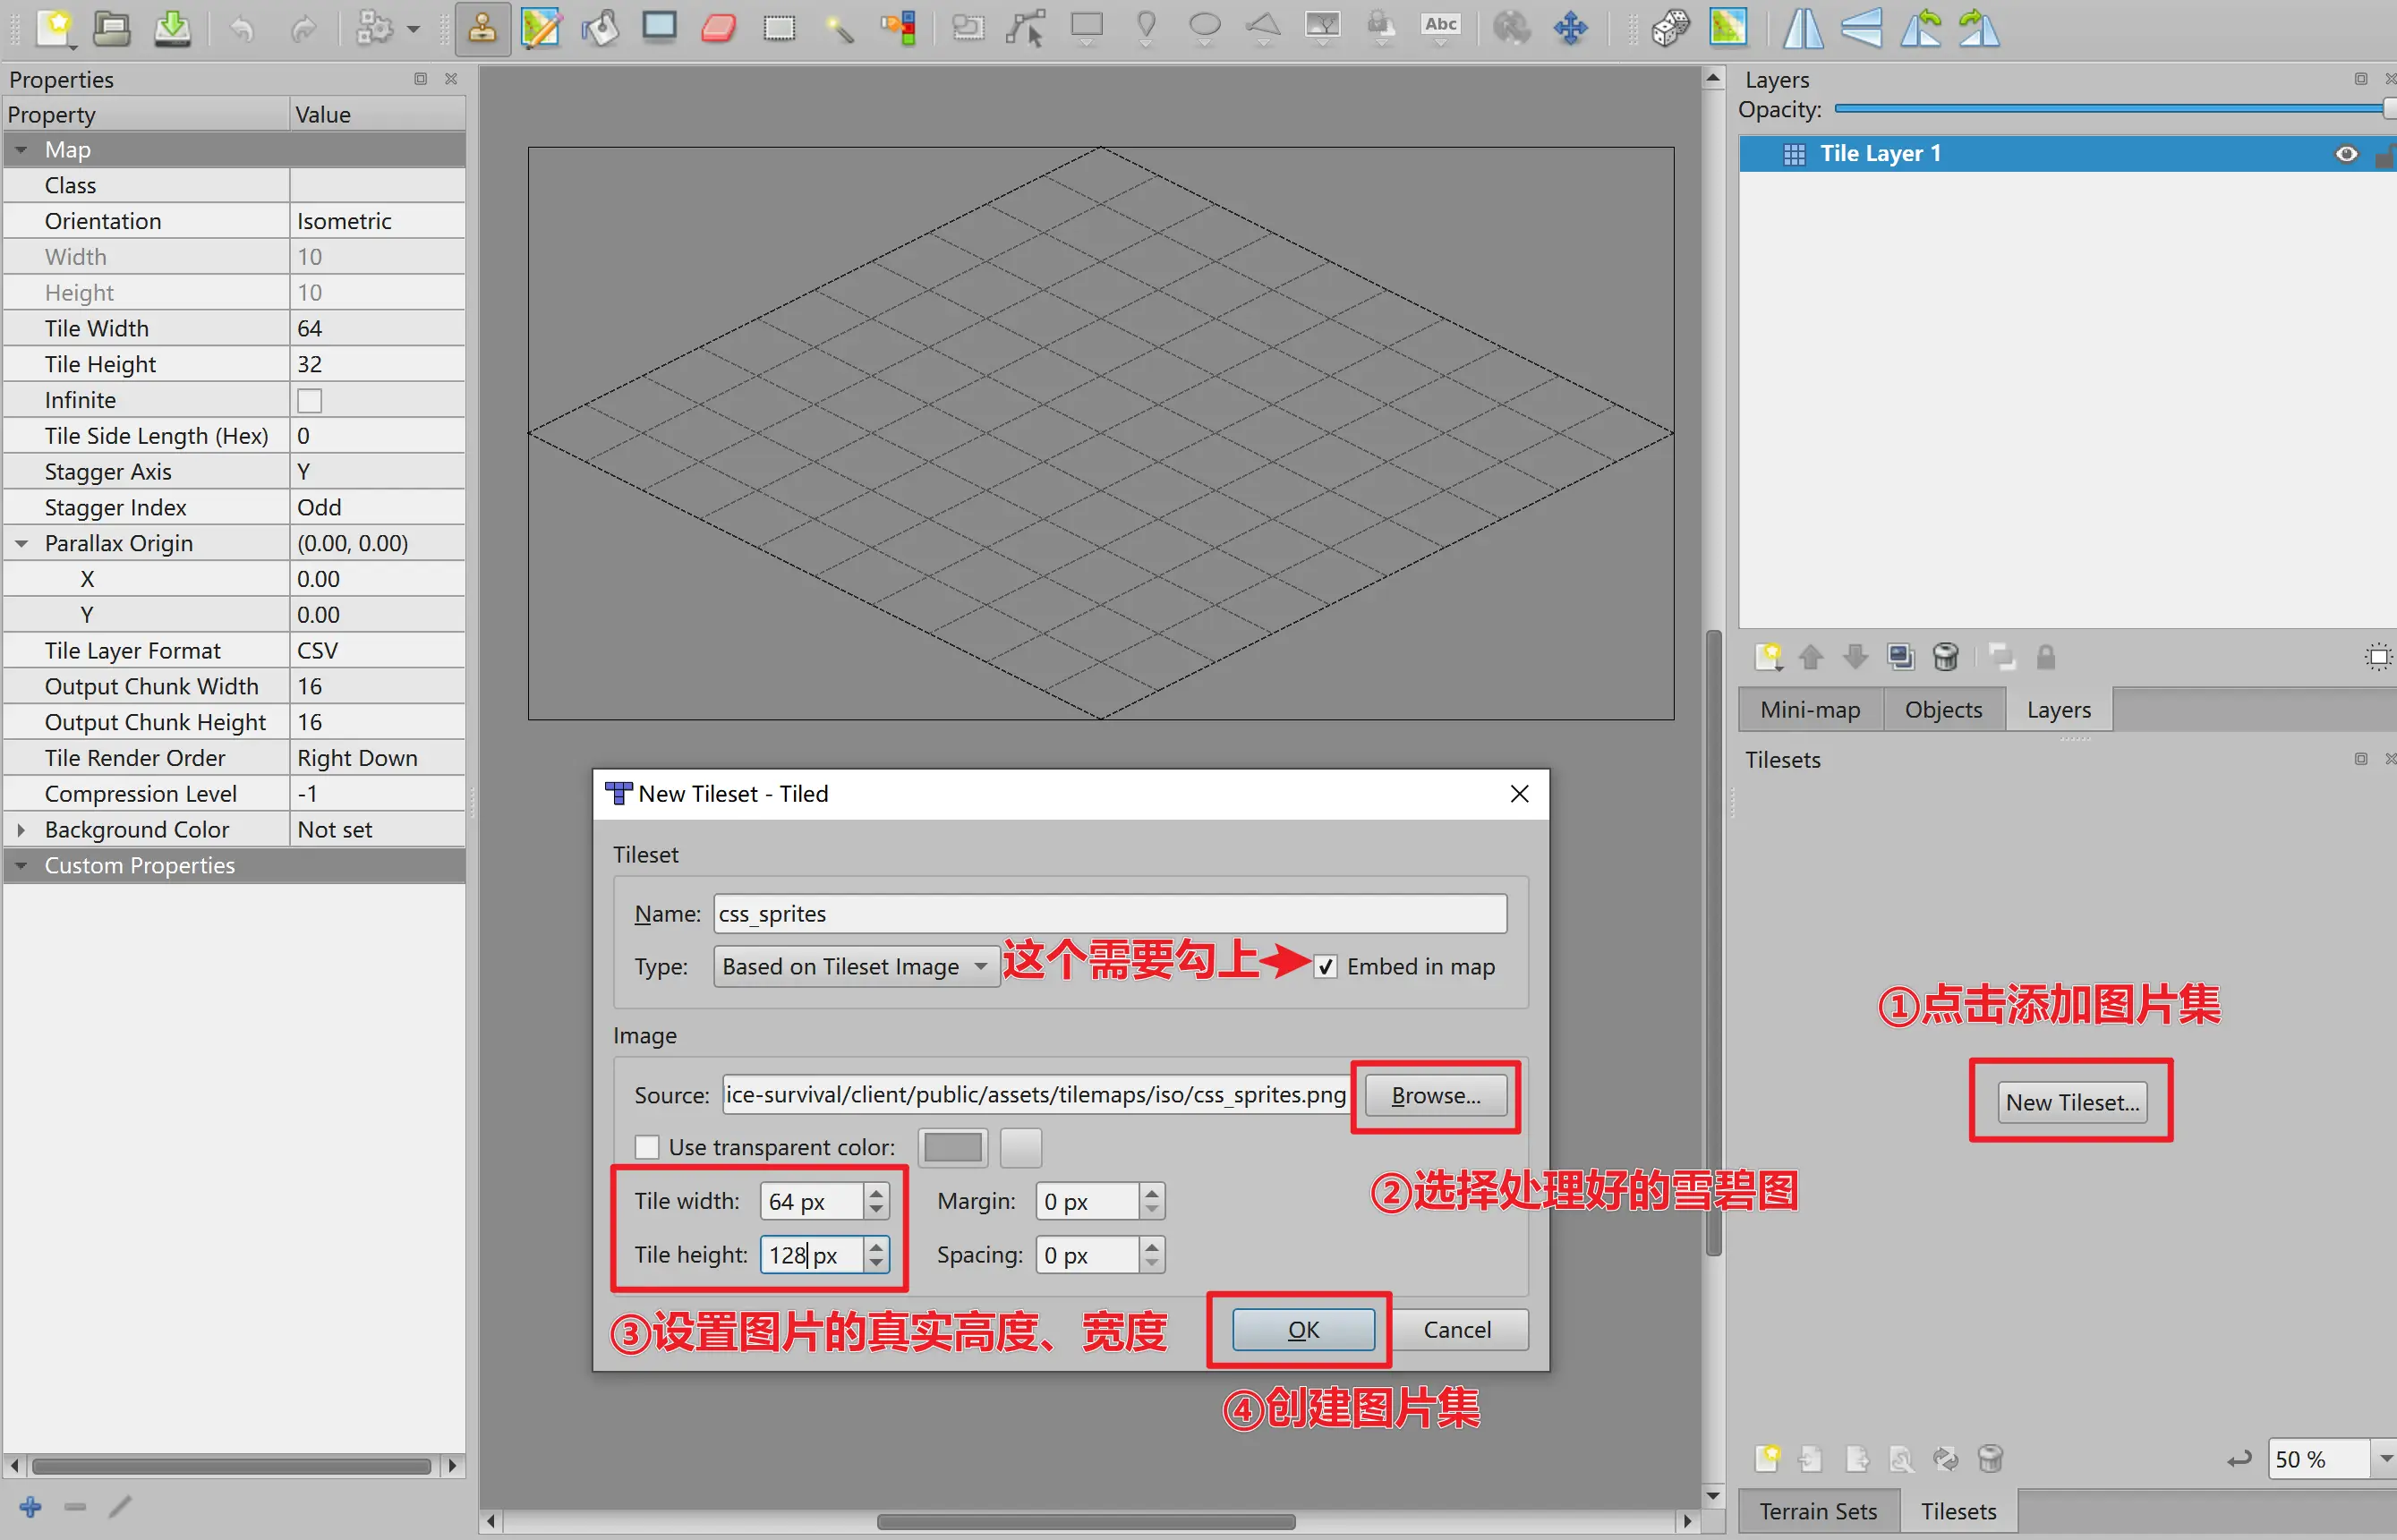Expand the Background Color property
Screen dimensions: 2397x1540
tap(21, 829)
